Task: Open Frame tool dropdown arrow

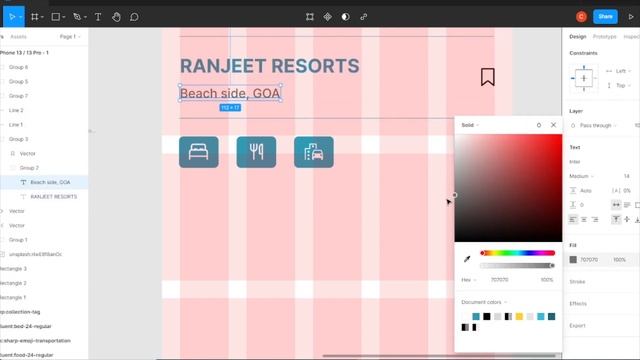Action: pyautogui.click(x=42, y=17)
